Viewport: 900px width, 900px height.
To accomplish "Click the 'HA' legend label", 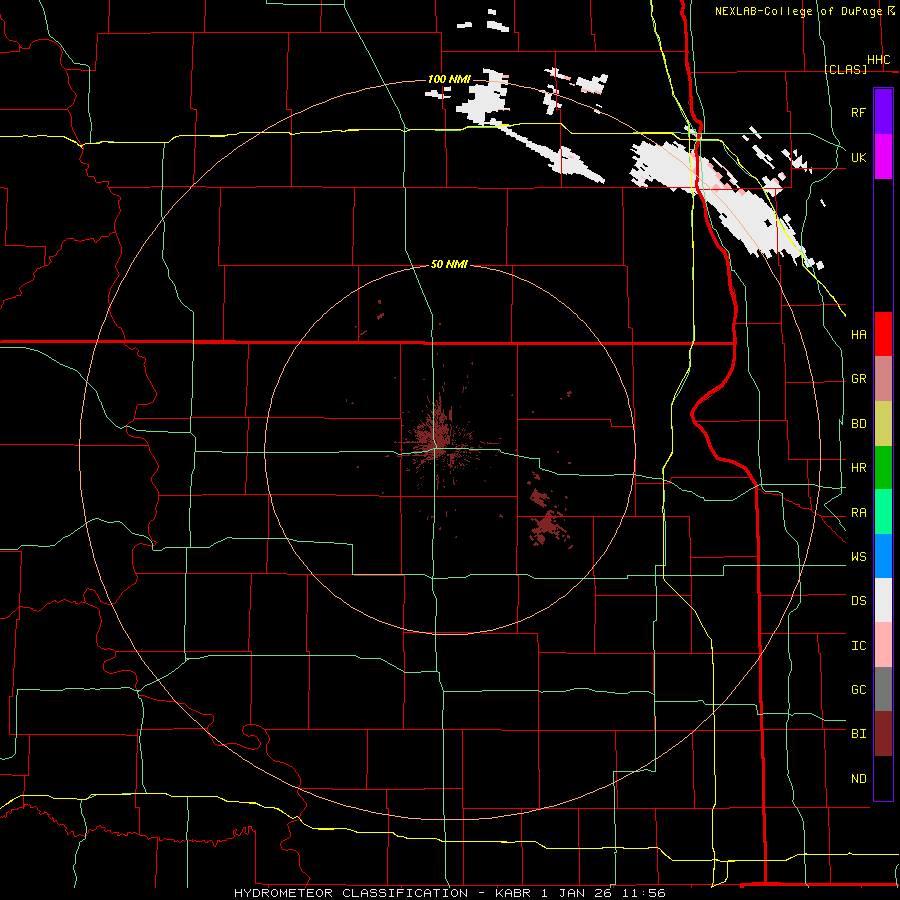I will pos(858,335).
